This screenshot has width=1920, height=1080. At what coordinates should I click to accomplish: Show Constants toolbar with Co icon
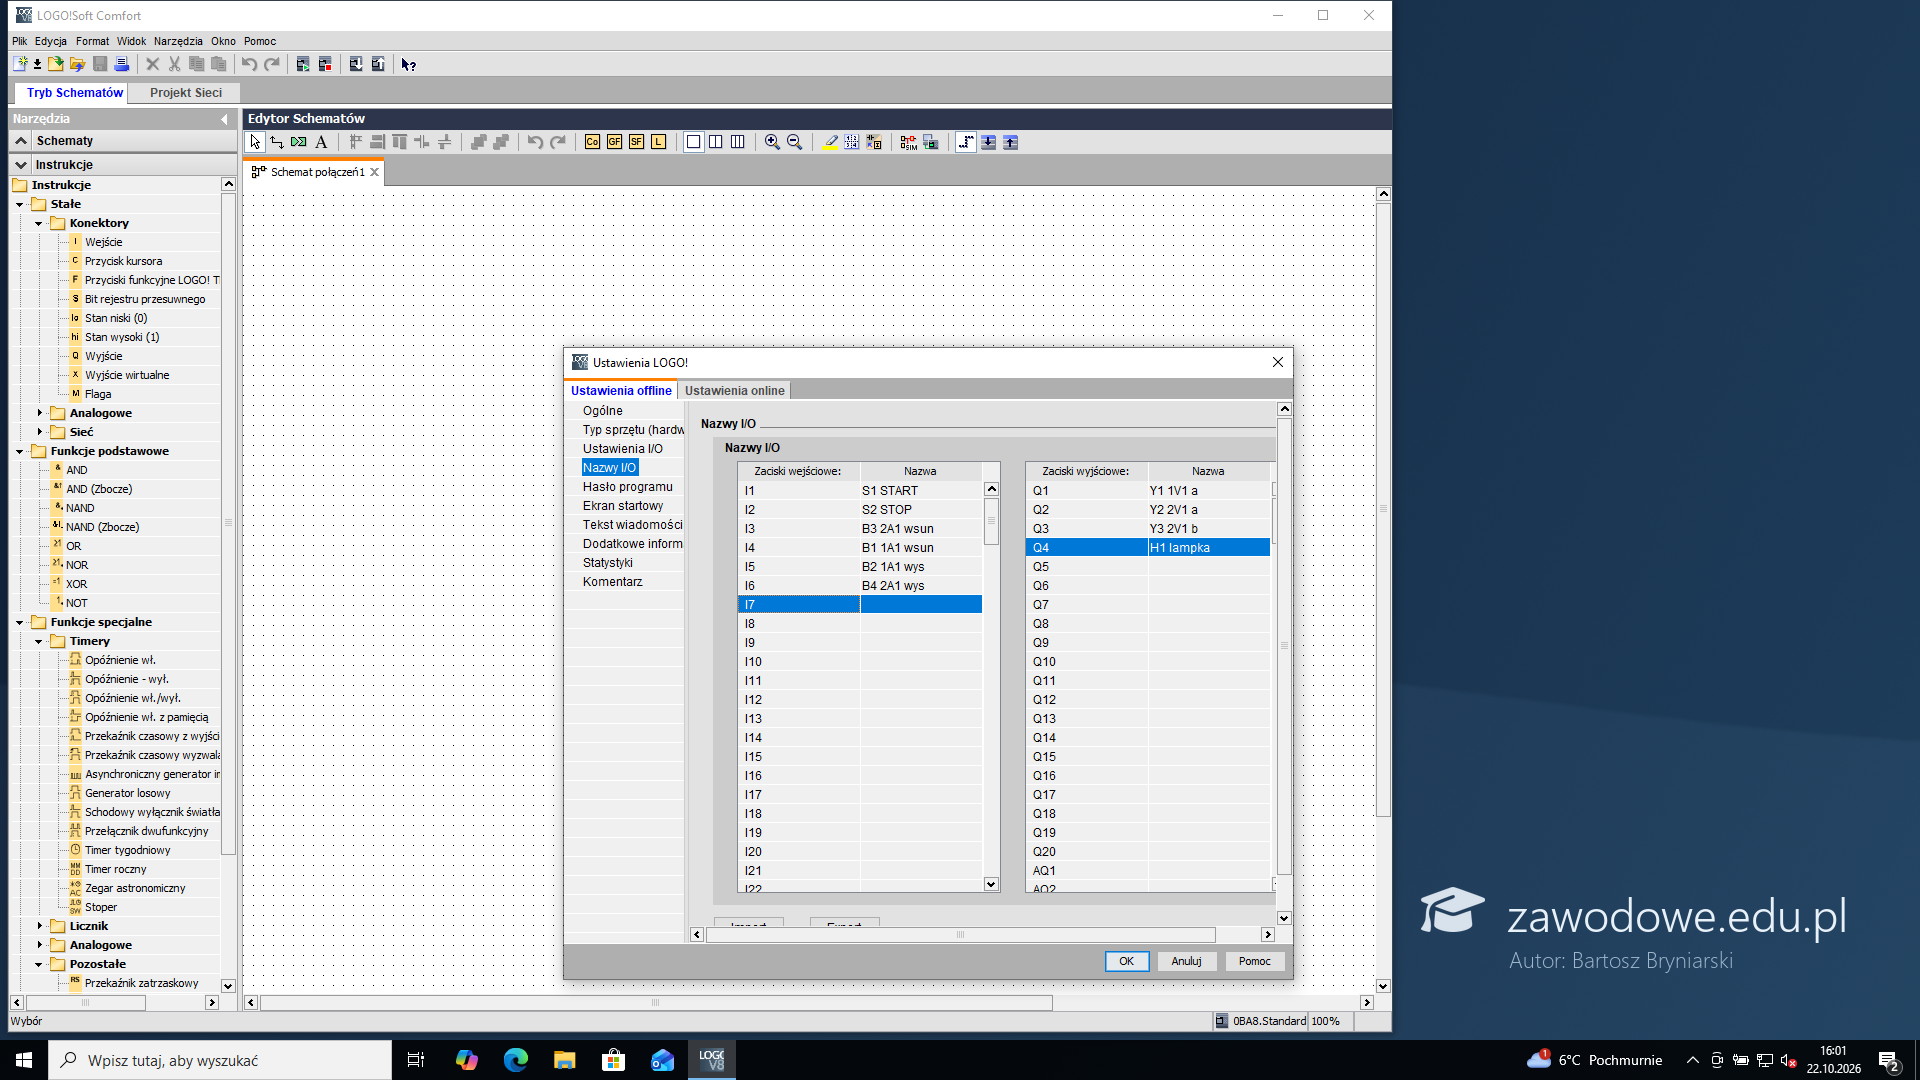[x=592, y=142]
